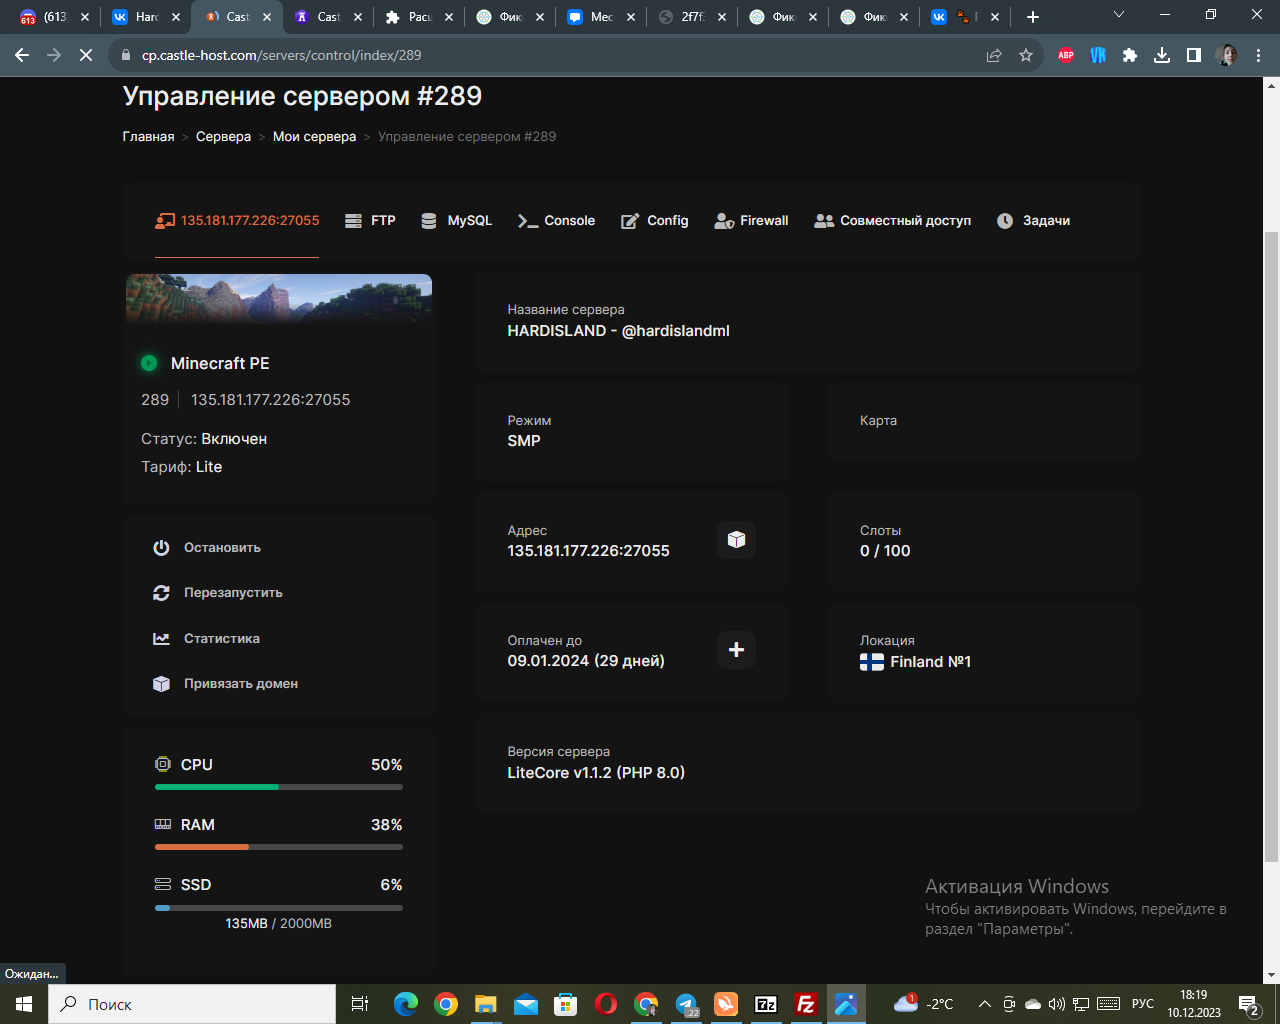Open the FTP tab
This screenshot has height=1024, width=1280.
coord(370,221)
